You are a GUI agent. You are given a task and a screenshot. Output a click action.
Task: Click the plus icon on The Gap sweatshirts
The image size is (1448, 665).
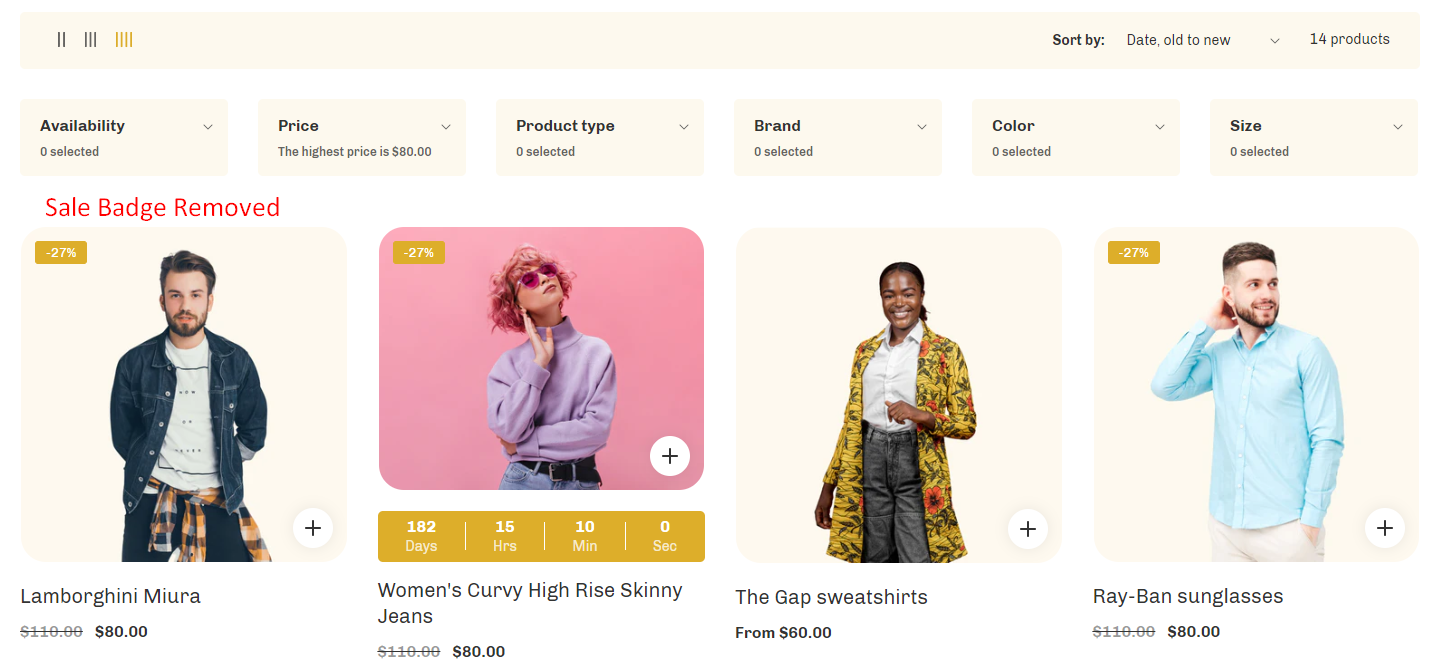click(1028, 528)
